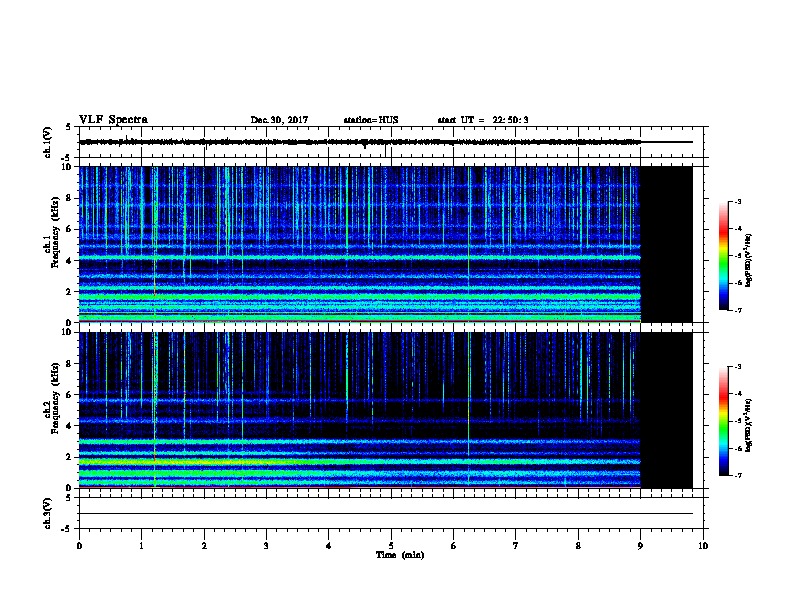Image resolution: width=792 pixels, height=612 pixels.
Task: Click the black no-data block in ch.1 spectrogram
Action: coord(667,244)
